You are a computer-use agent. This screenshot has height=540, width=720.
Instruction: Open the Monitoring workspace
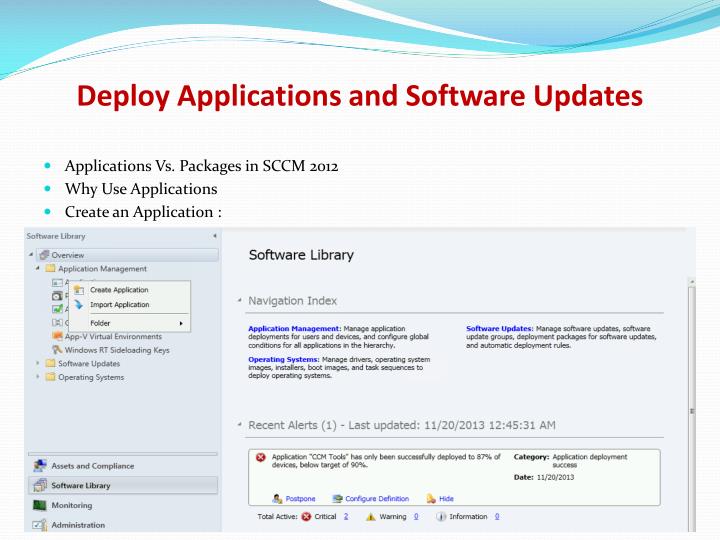pos(123,505)
